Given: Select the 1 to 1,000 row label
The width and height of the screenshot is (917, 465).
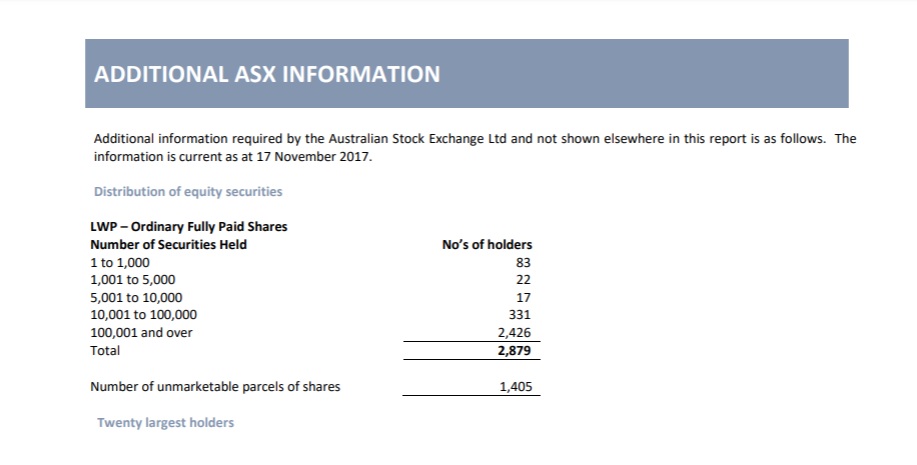Looking at the screenshot, I should (x=120, y=263).
